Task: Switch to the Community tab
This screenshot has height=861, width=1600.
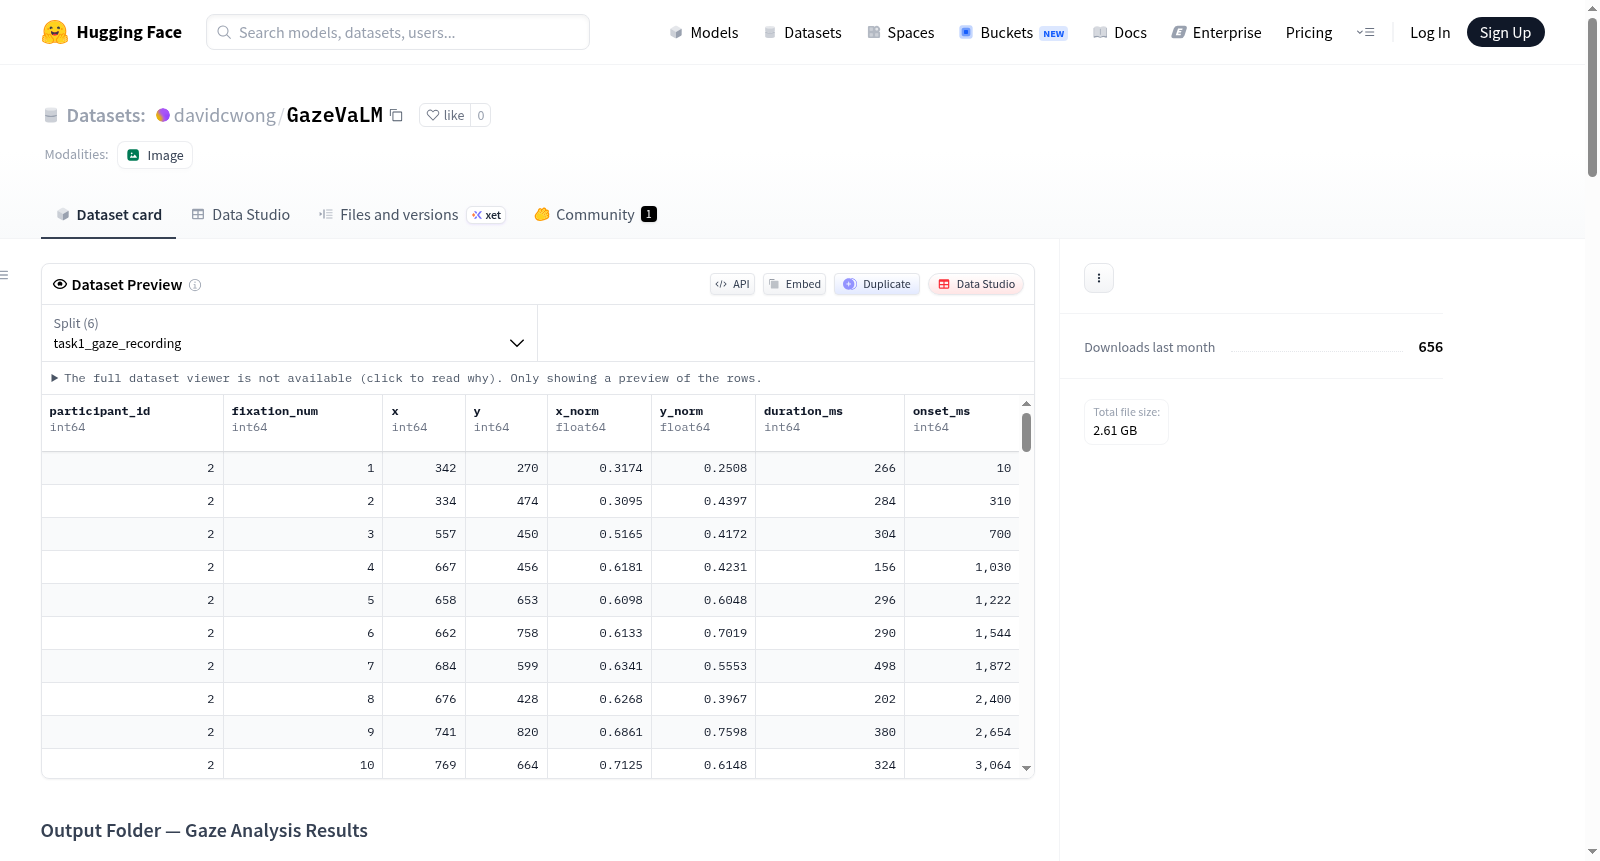Action: click(595, 214)
